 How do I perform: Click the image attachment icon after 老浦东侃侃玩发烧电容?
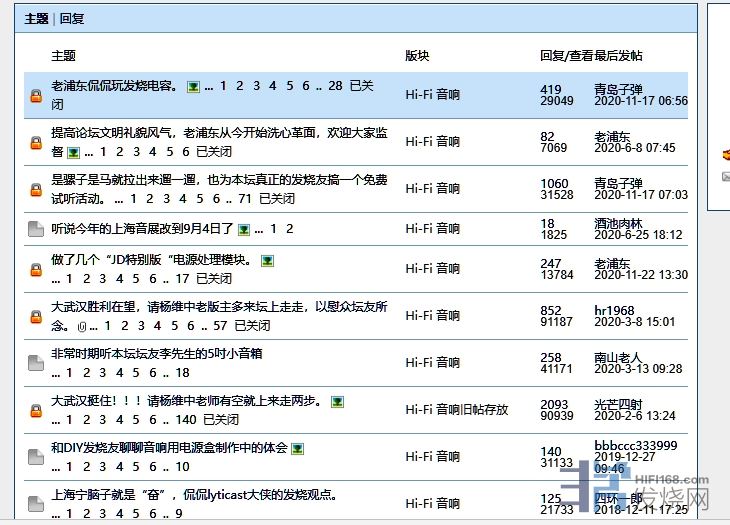coord(193,87)
